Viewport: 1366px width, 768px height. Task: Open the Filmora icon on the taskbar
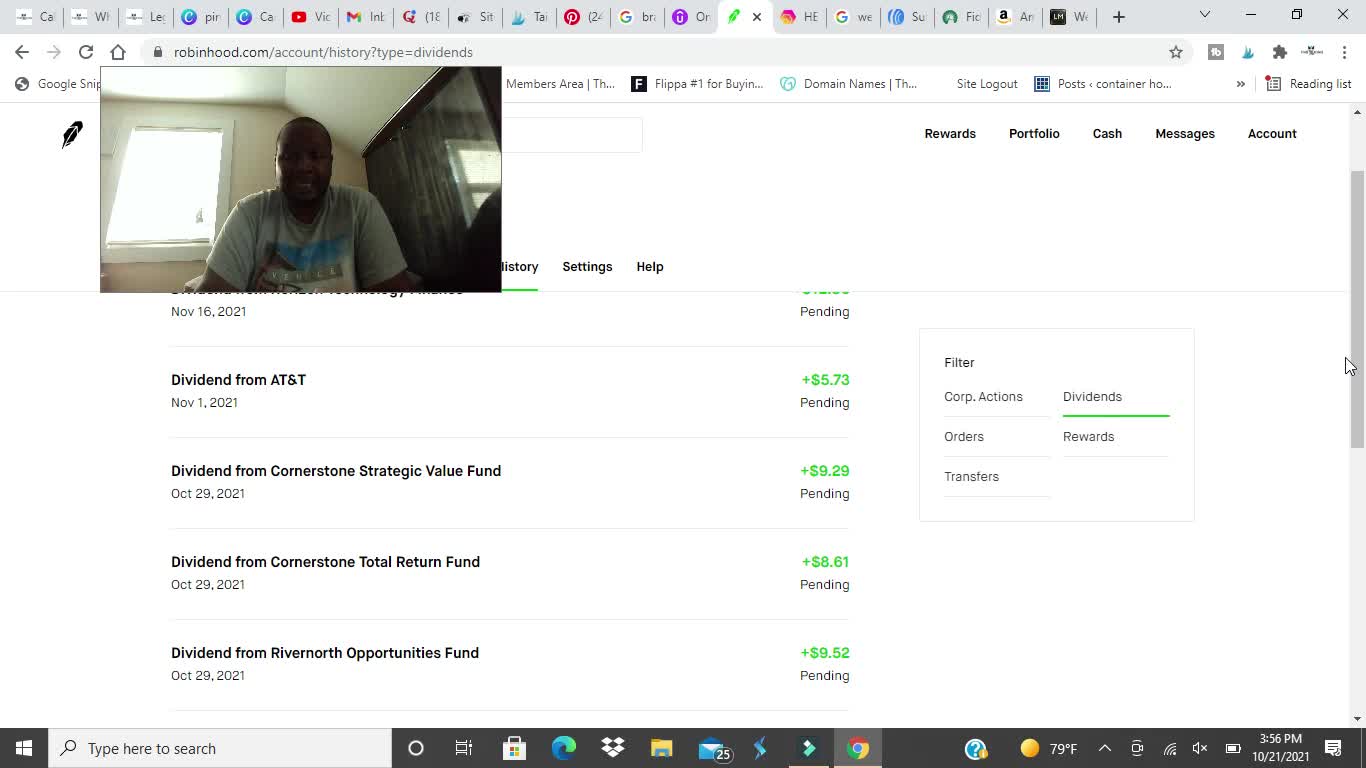click(809, 748)
